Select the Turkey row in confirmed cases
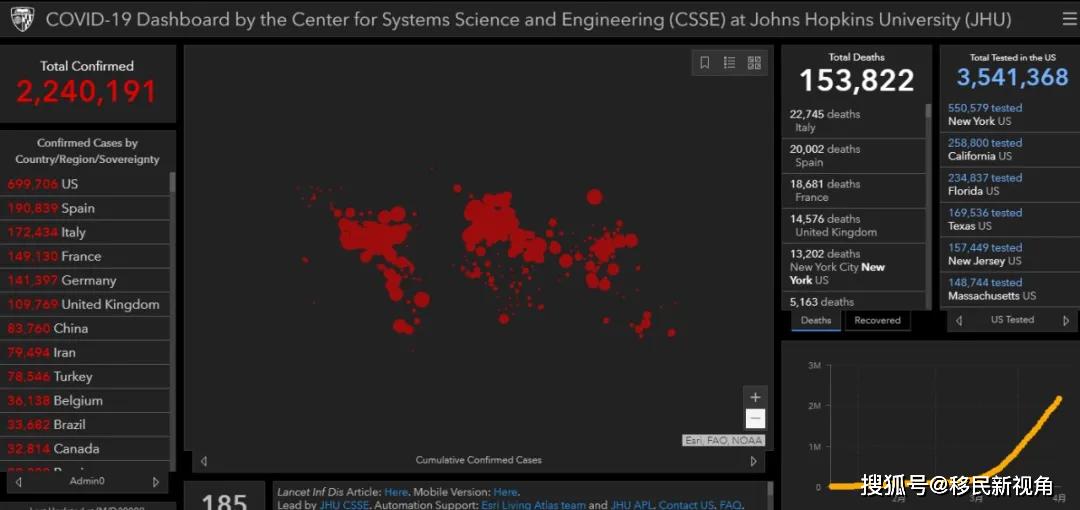1080x510 pixels. (85, 377)
